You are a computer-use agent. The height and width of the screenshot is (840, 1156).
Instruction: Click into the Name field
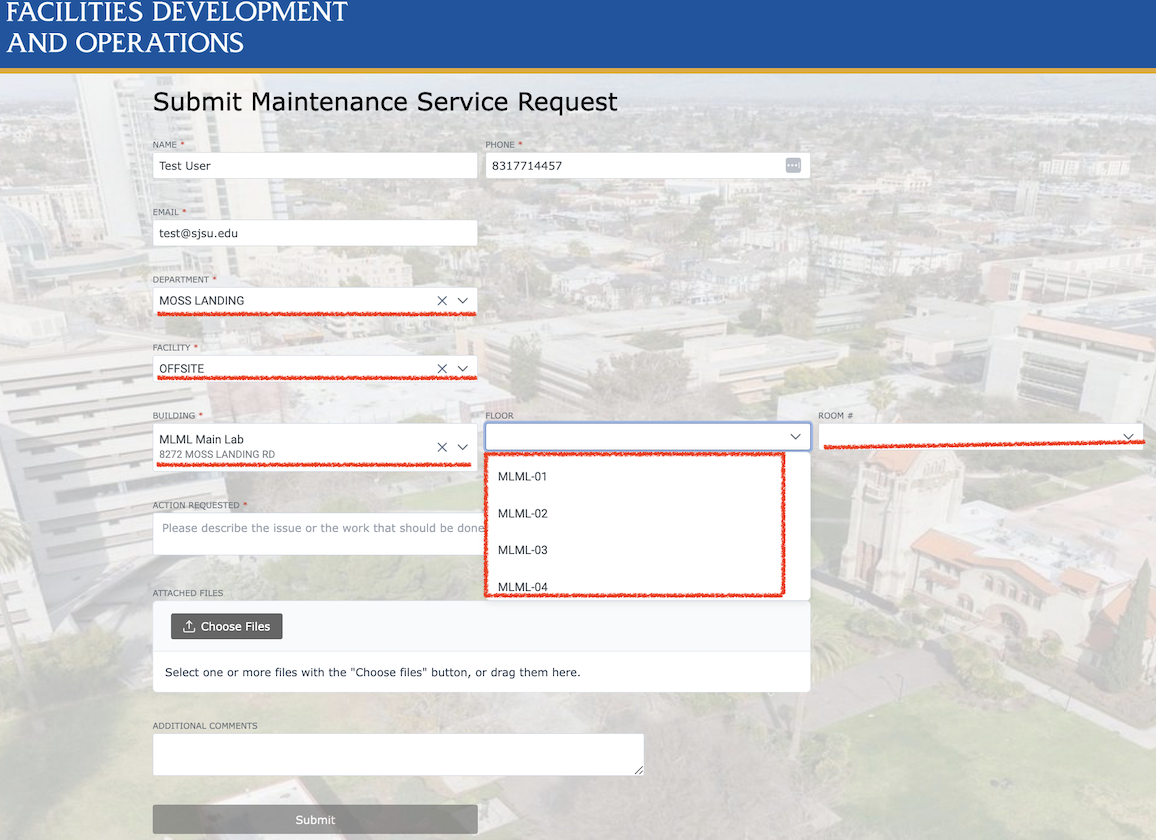(315, 166)
